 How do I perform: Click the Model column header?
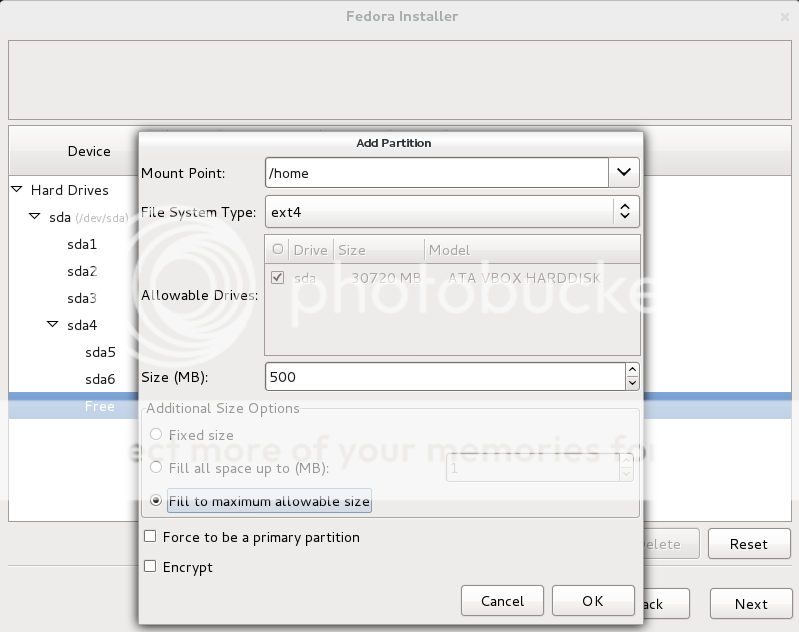coord(532,250)
